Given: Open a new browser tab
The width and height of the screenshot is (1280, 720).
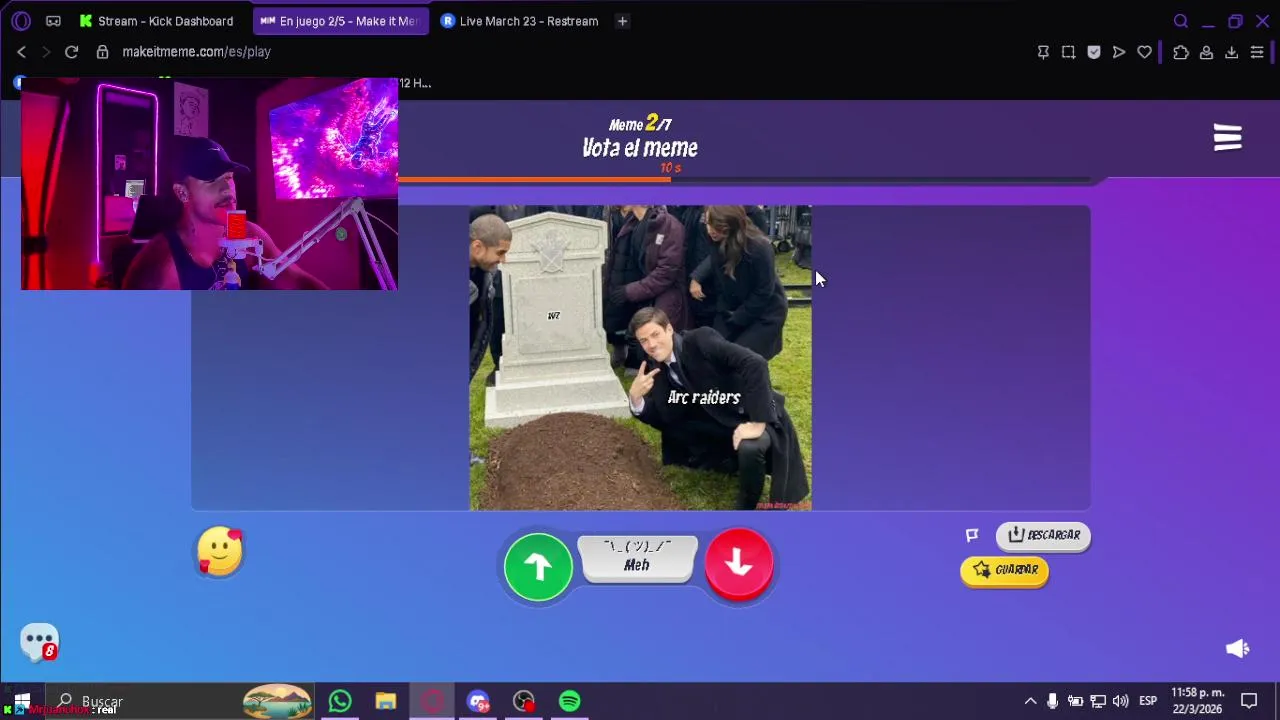Looking at the screenshot, I should 622,21.
